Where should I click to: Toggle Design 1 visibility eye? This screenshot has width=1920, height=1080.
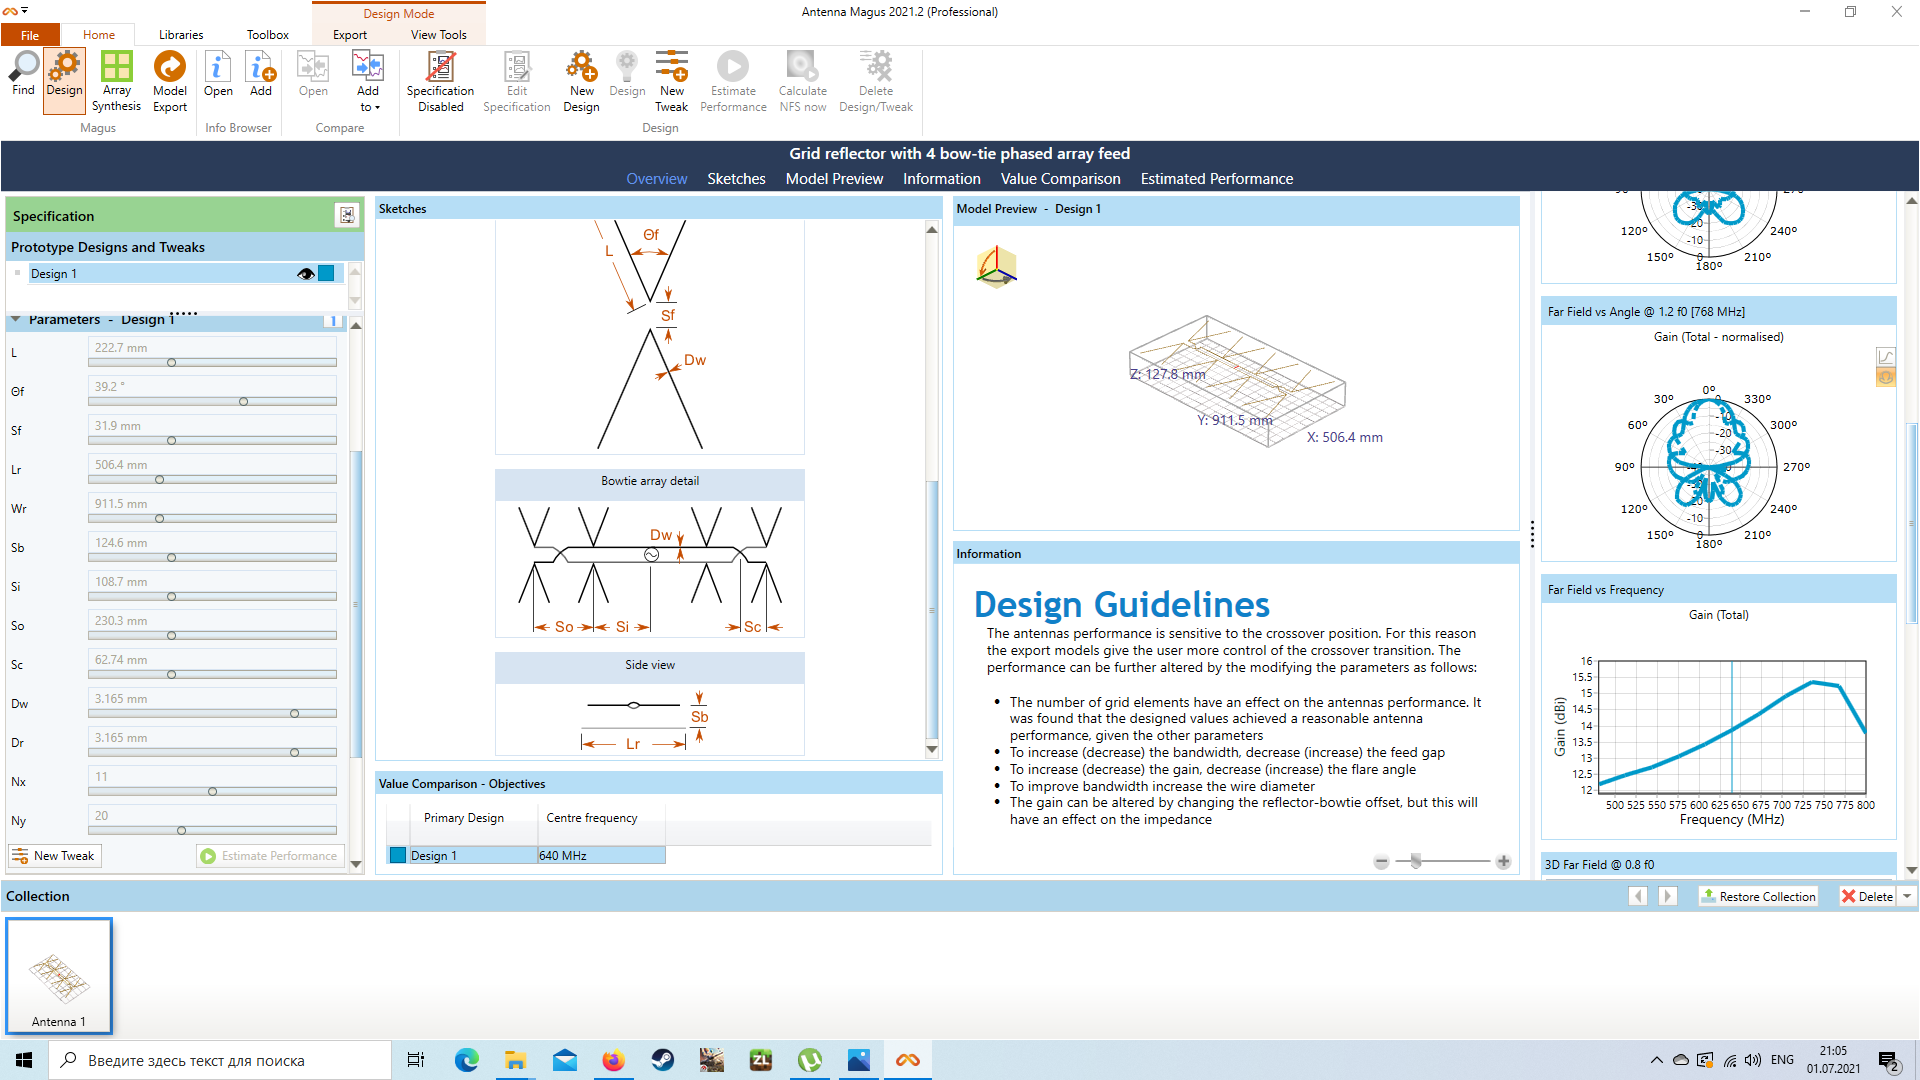(305, 274)
